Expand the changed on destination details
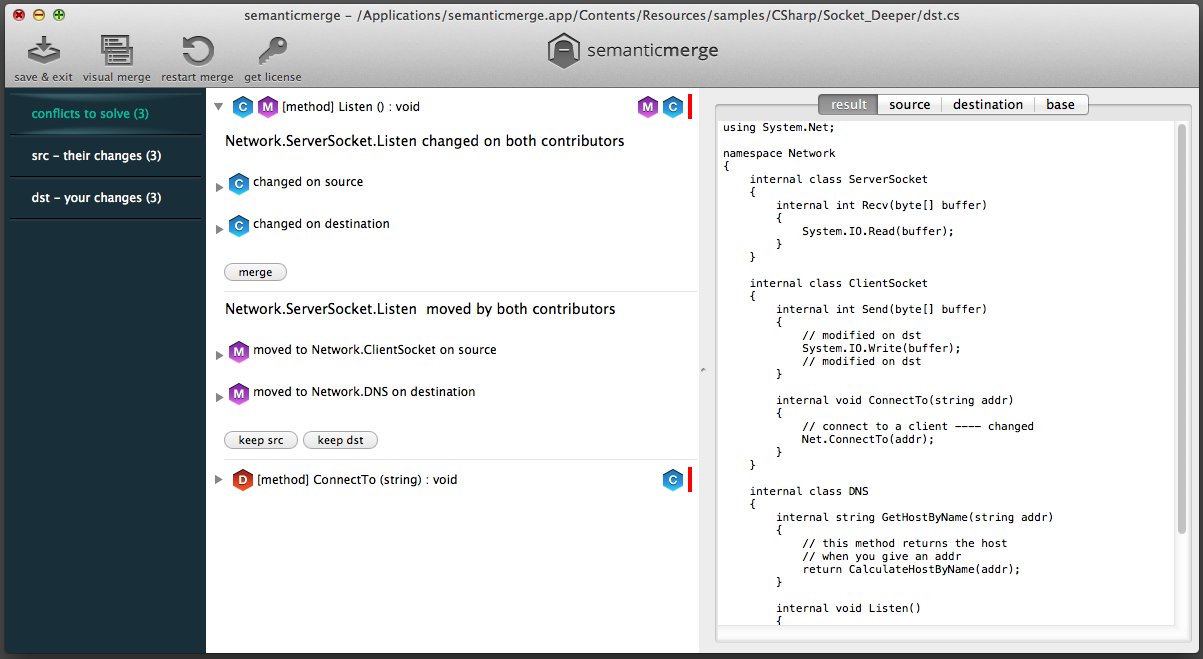This screenshot has height=659, width=1203. [220, 229]
